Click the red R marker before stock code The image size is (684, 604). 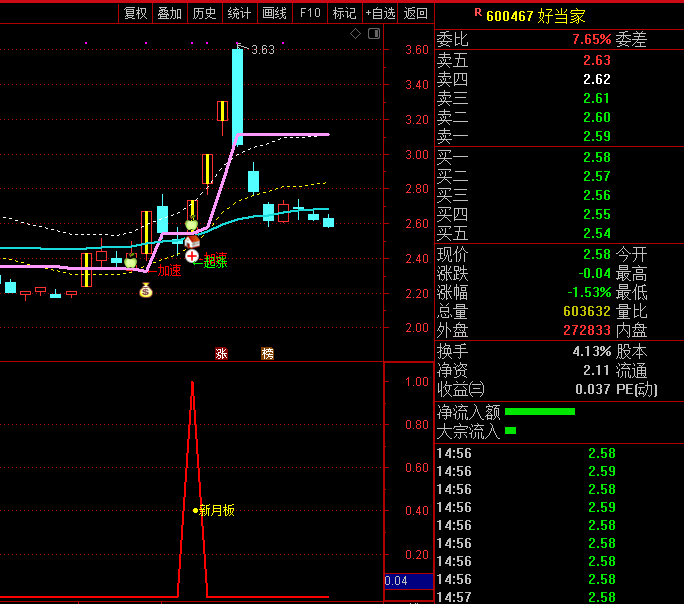click(477, 13)
